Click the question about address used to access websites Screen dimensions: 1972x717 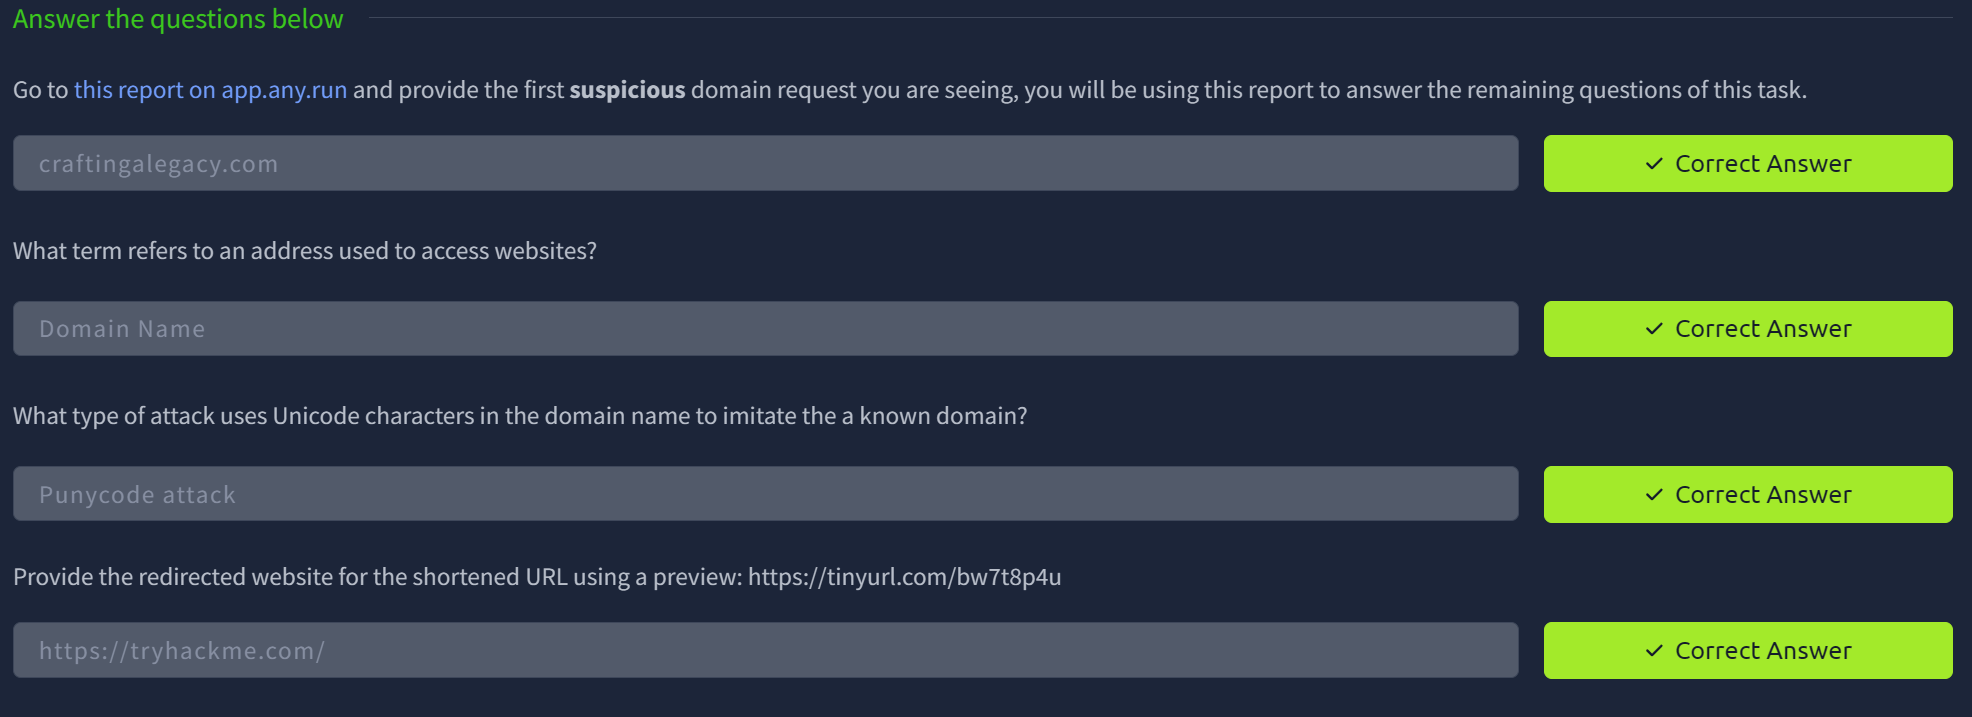coord(305,251)
